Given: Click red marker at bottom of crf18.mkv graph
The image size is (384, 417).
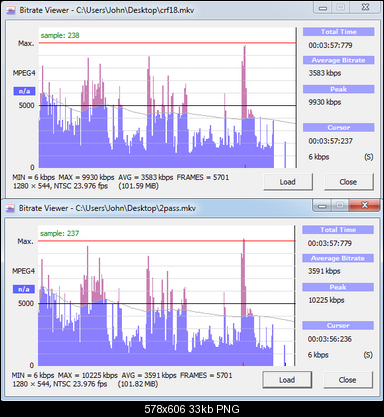Looking at the screenshot, I should click(x=245, y=166).
